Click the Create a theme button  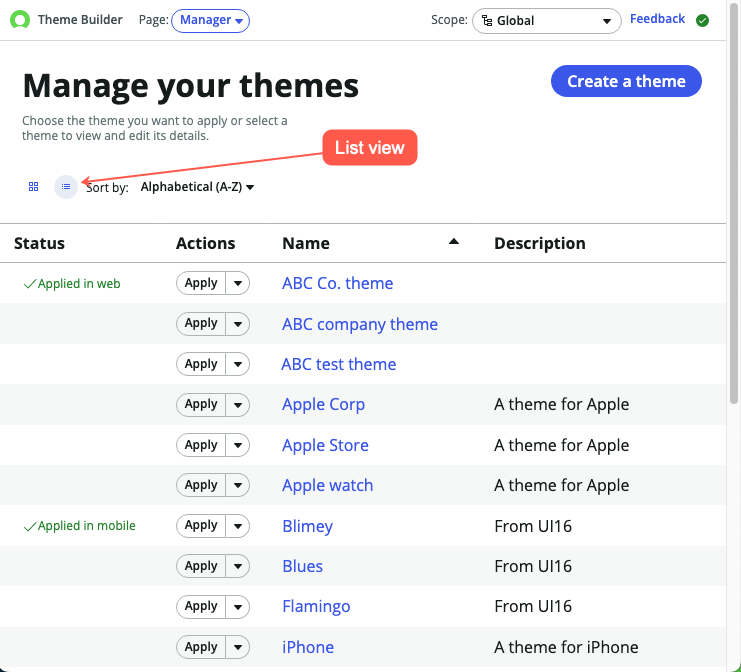[626, 81]
